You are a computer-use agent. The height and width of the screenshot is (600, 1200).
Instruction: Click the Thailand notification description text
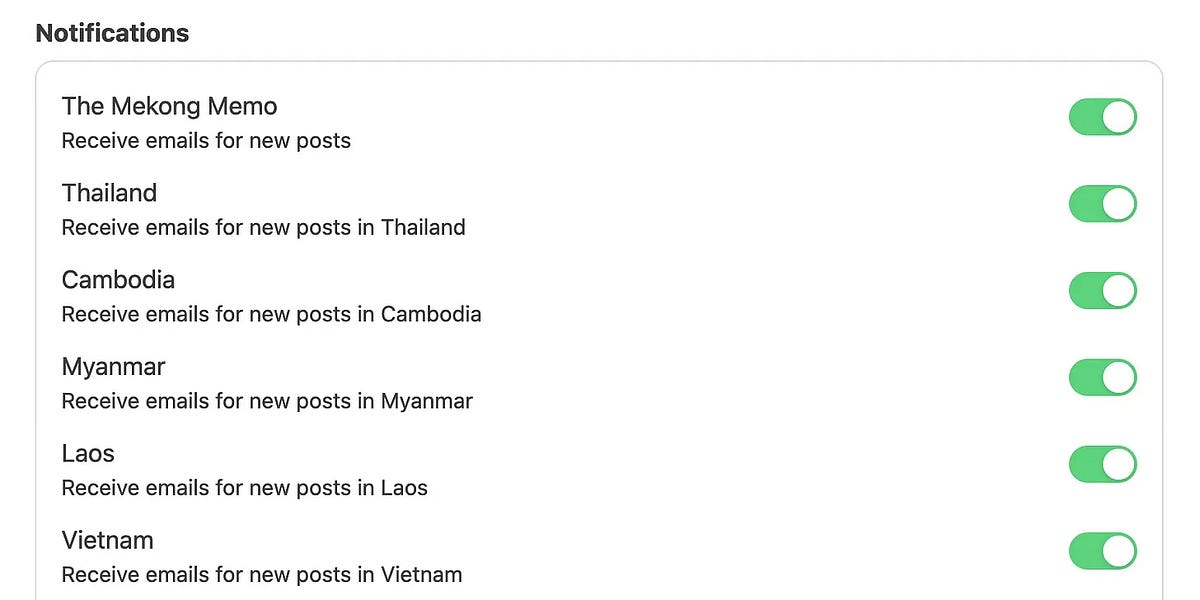pyautogui.click(x=264, y=228)
